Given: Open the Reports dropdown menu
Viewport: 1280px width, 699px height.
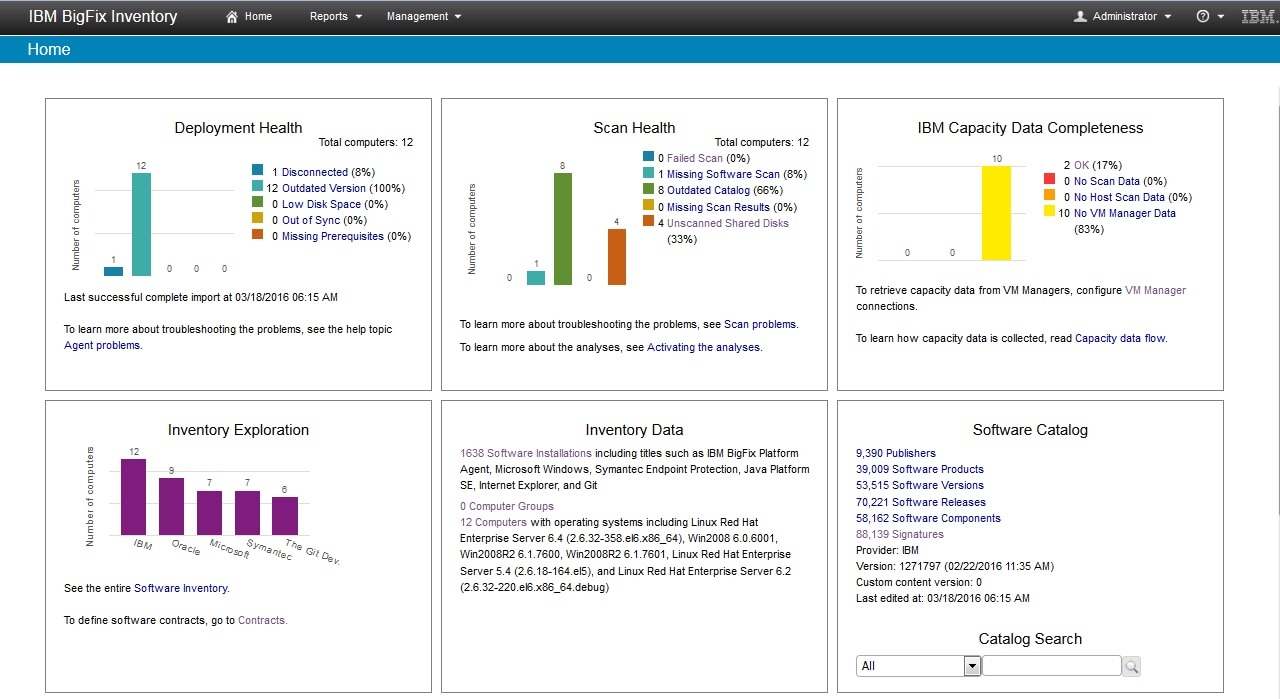Looking at the screenshot, I should (x=336, y=16).
